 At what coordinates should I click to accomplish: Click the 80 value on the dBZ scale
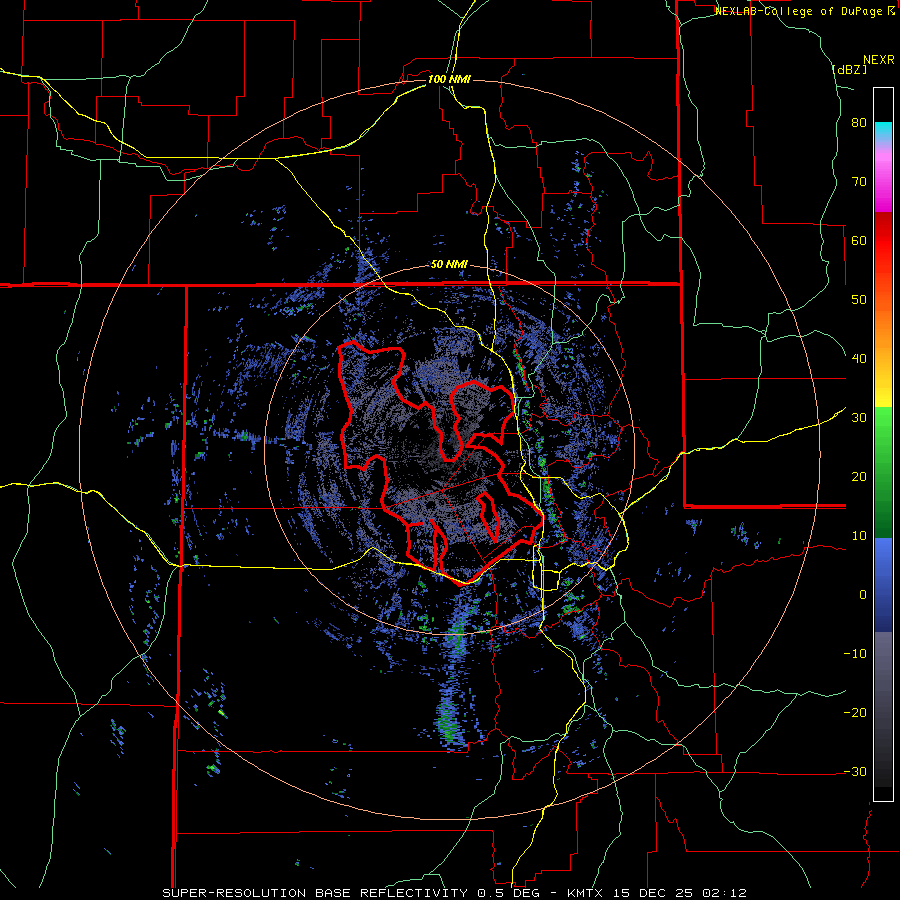(x=859, y=123)
